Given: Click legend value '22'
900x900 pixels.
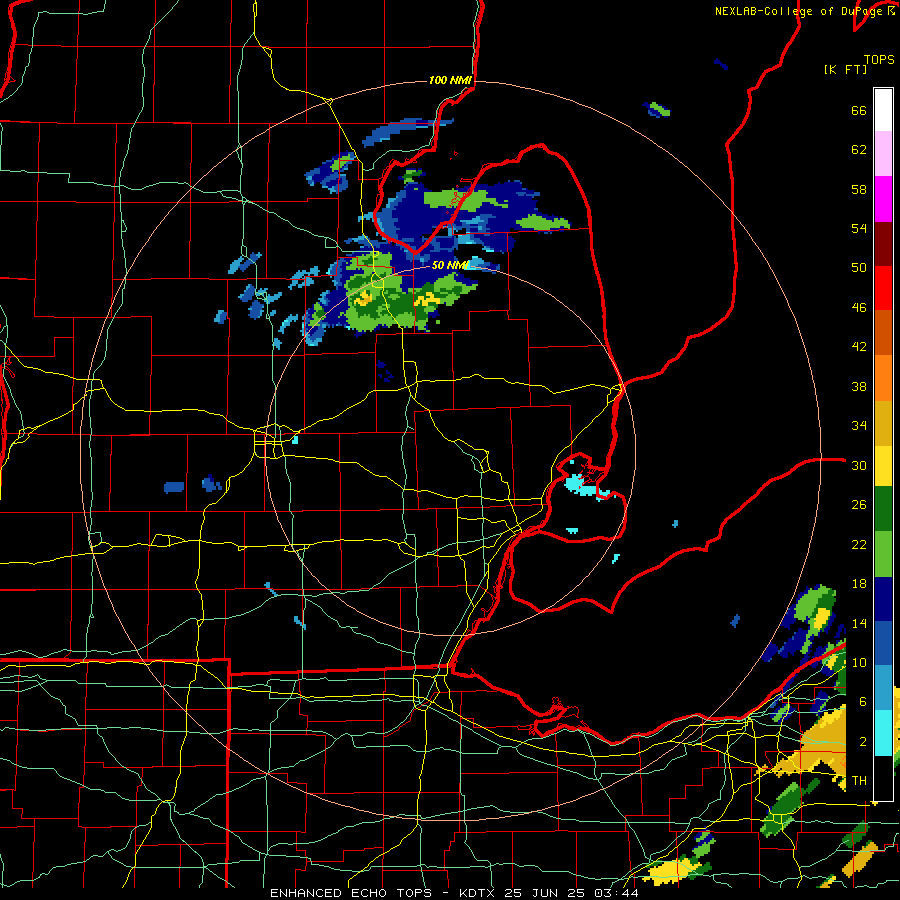Looking at the screenshot, I should click(x=859, y=545).
